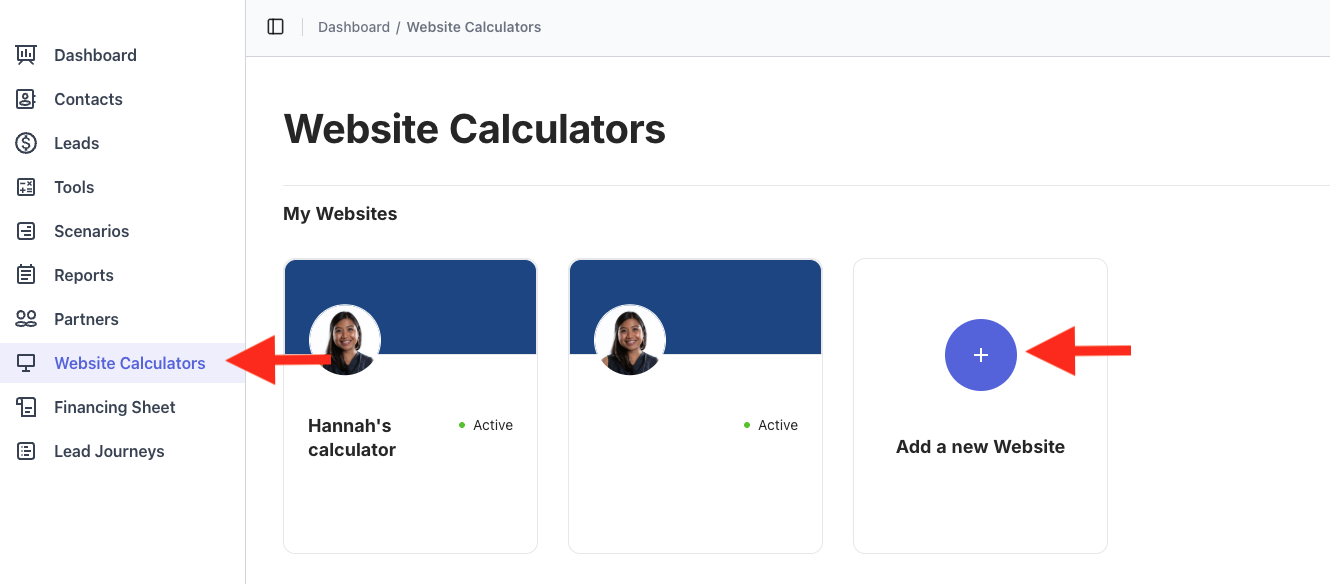Click the Lead Journeys list icon

point(26,451)
